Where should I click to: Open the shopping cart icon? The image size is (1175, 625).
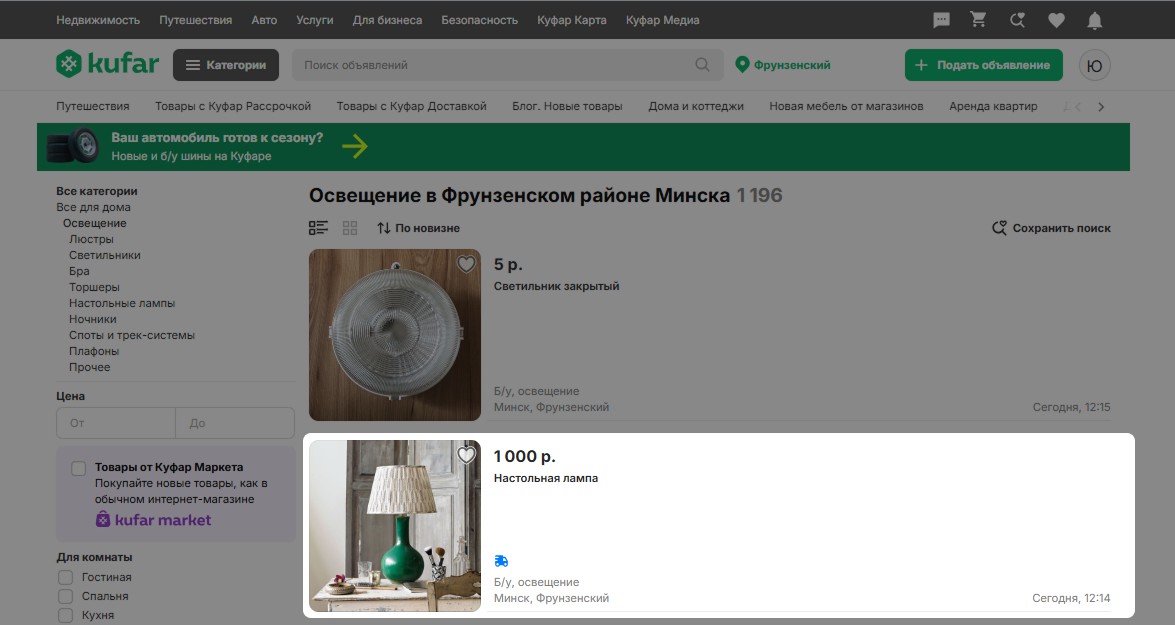pos(978,20)
